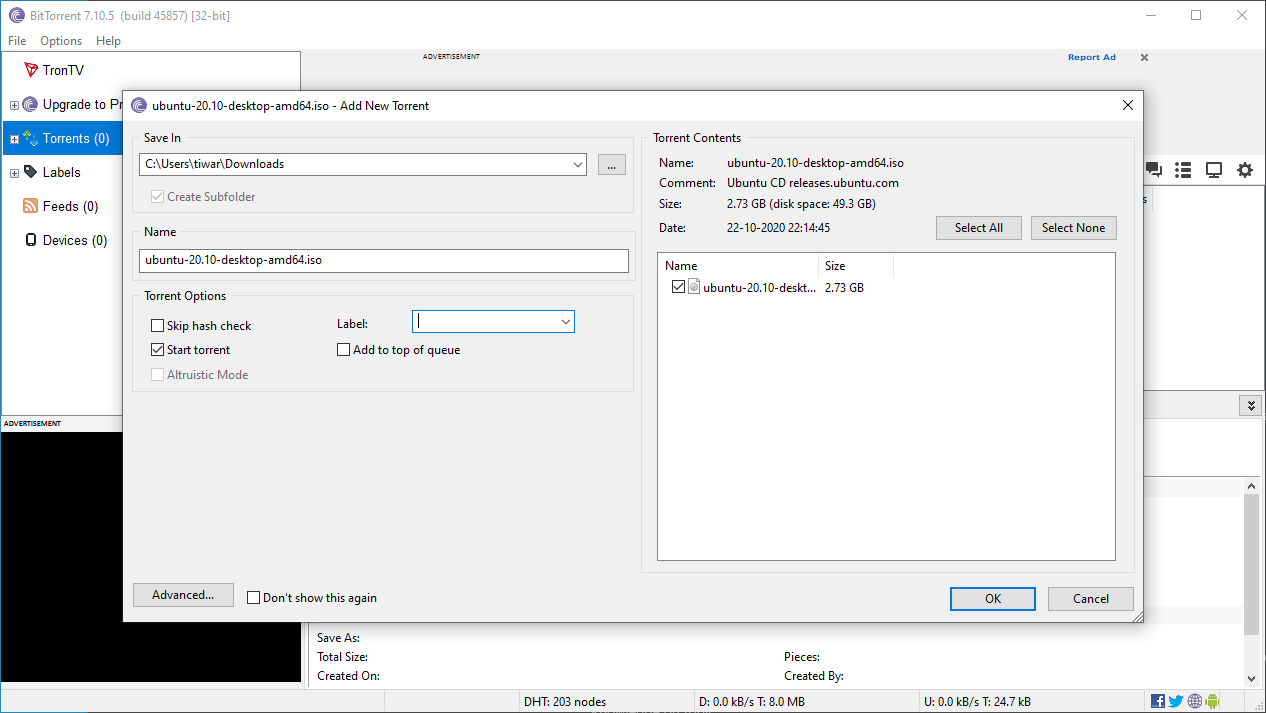
Task: Enable Skip hash check
Action: tap(158, 326)
